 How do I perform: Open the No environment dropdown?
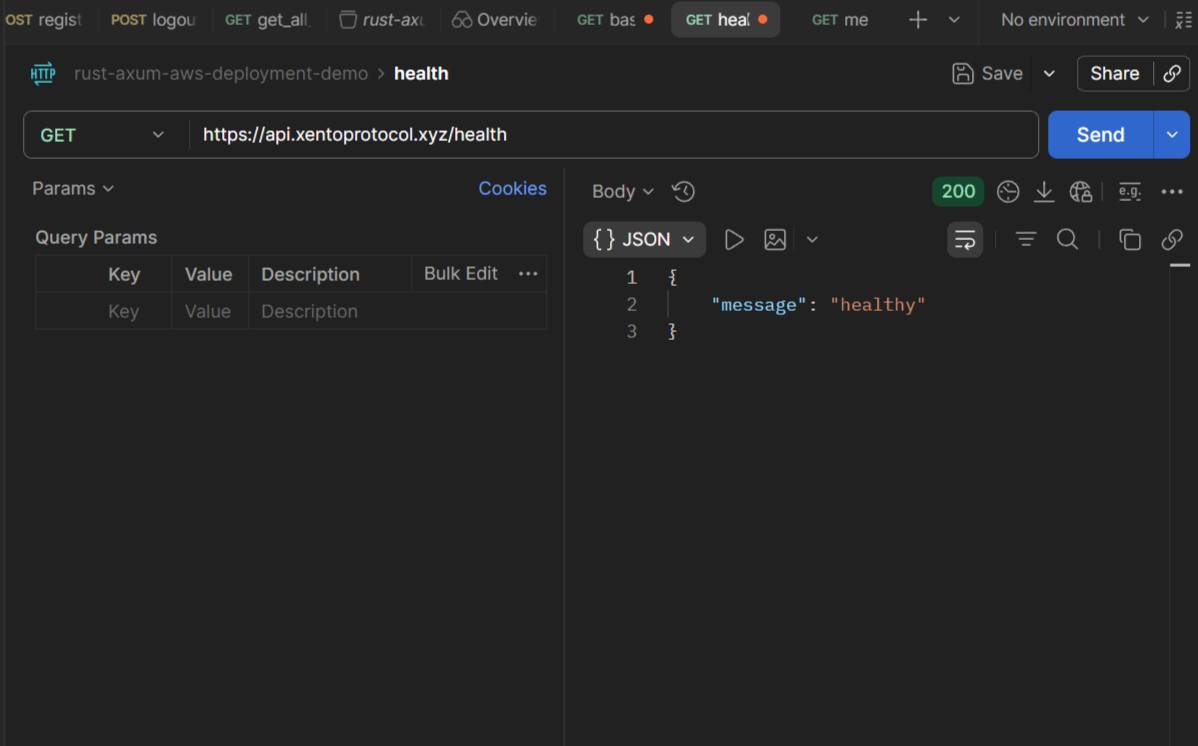(x=1074, y=20)
